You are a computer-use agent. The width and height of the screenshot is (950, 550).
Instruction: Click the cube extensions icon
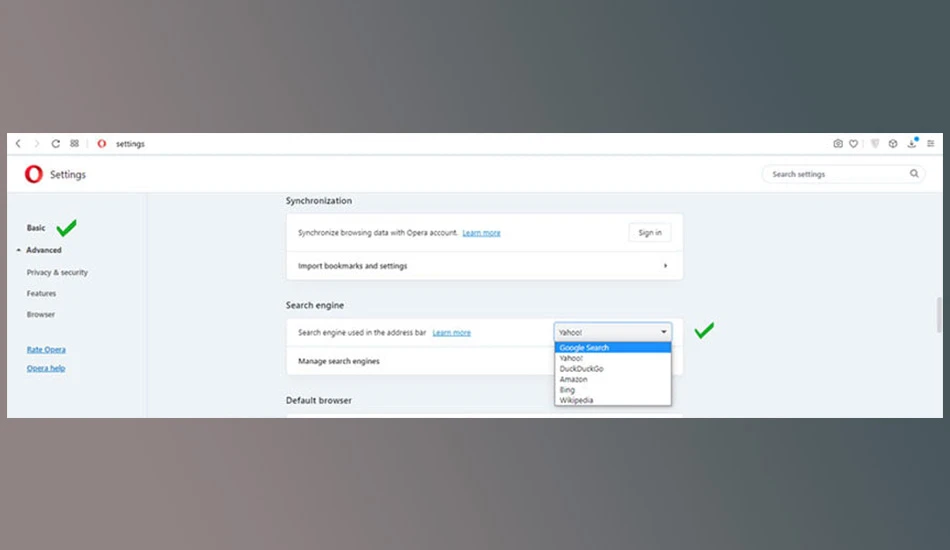click(x=893, y=144)
